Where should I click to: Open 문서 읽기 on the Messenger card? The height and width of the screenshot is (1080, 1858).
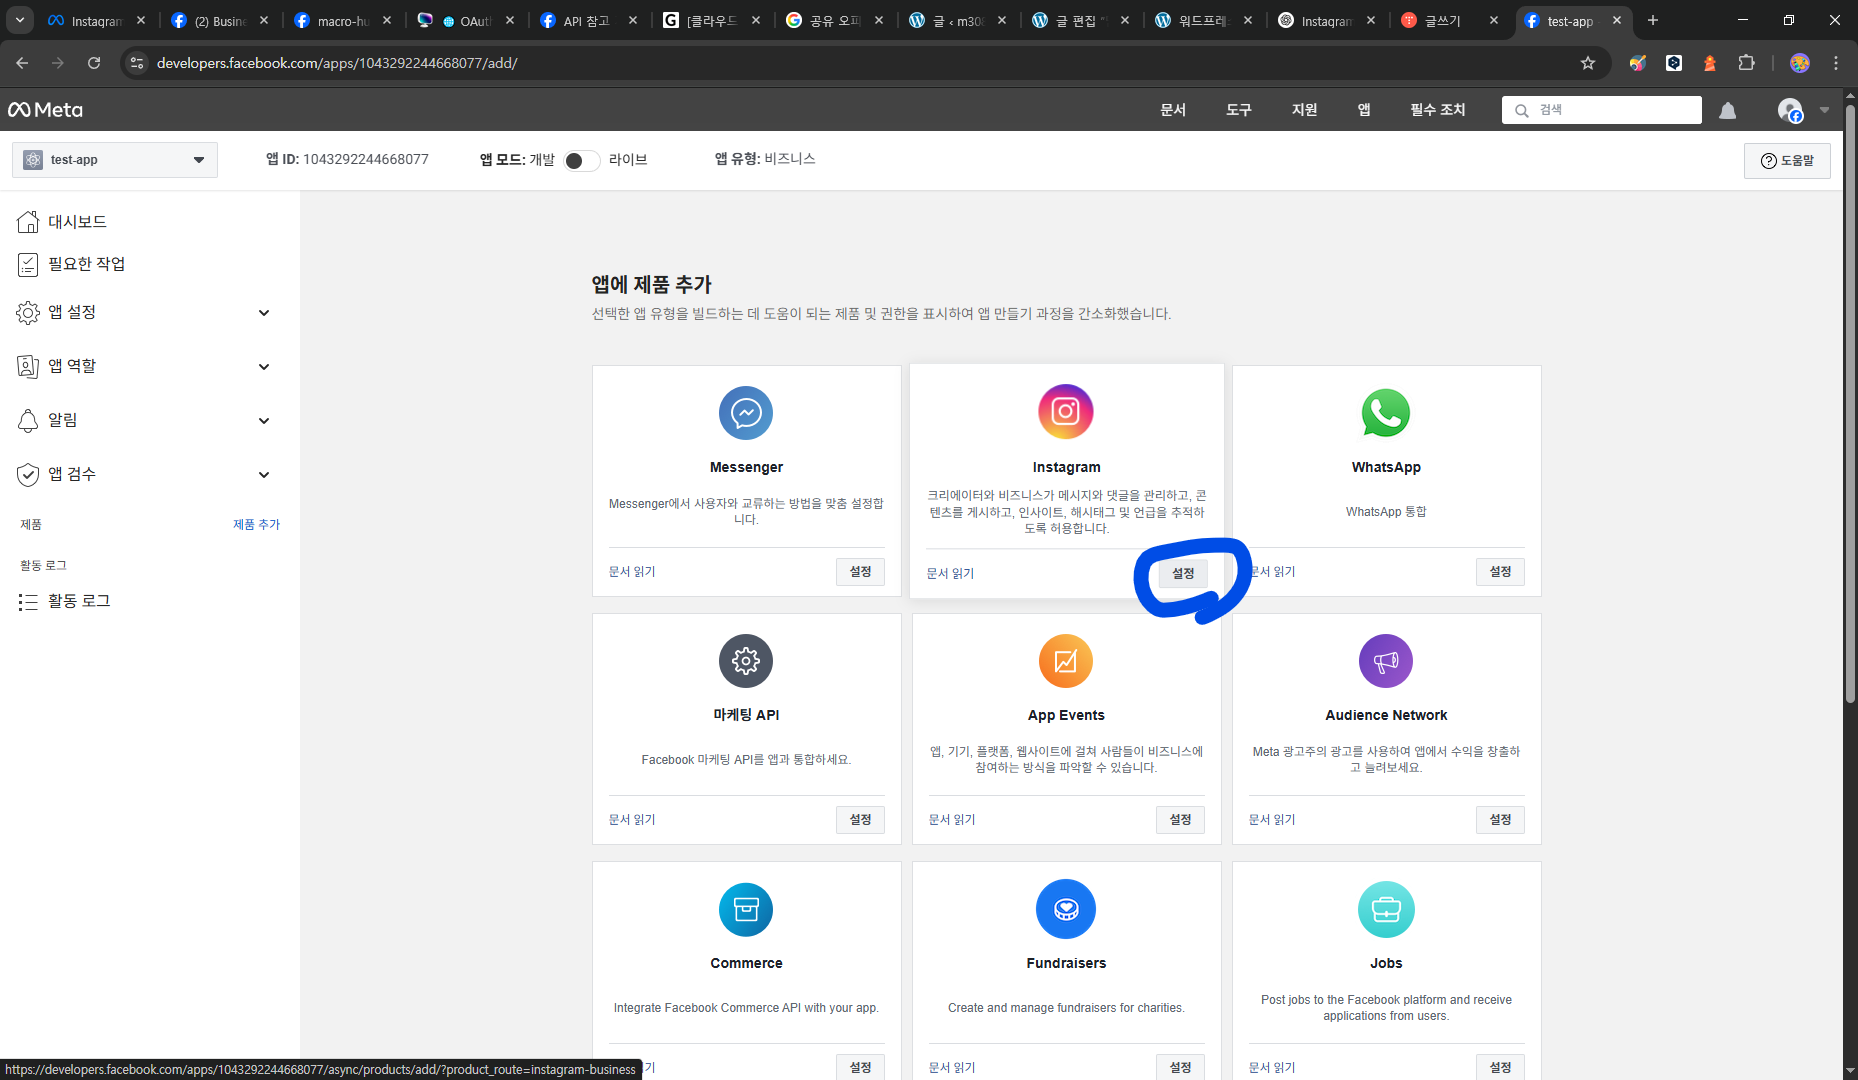pyautogui.click(x=632, y=572)
